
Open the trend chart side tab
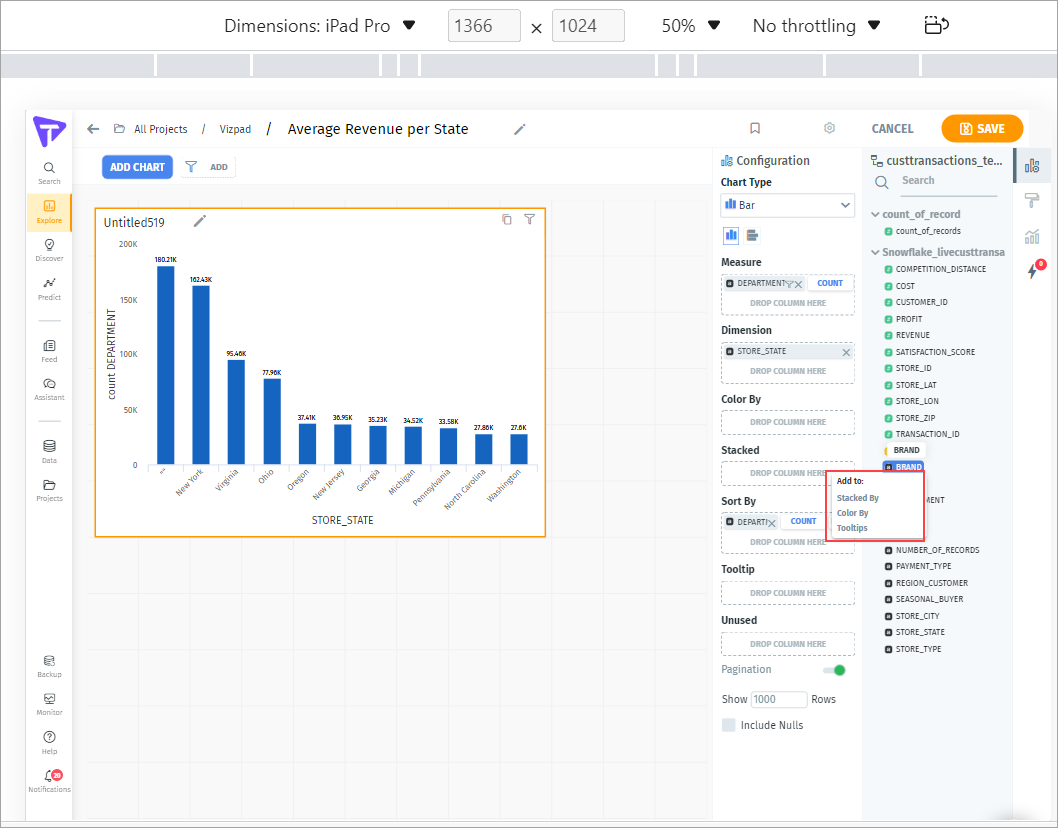pos(1032,236)
